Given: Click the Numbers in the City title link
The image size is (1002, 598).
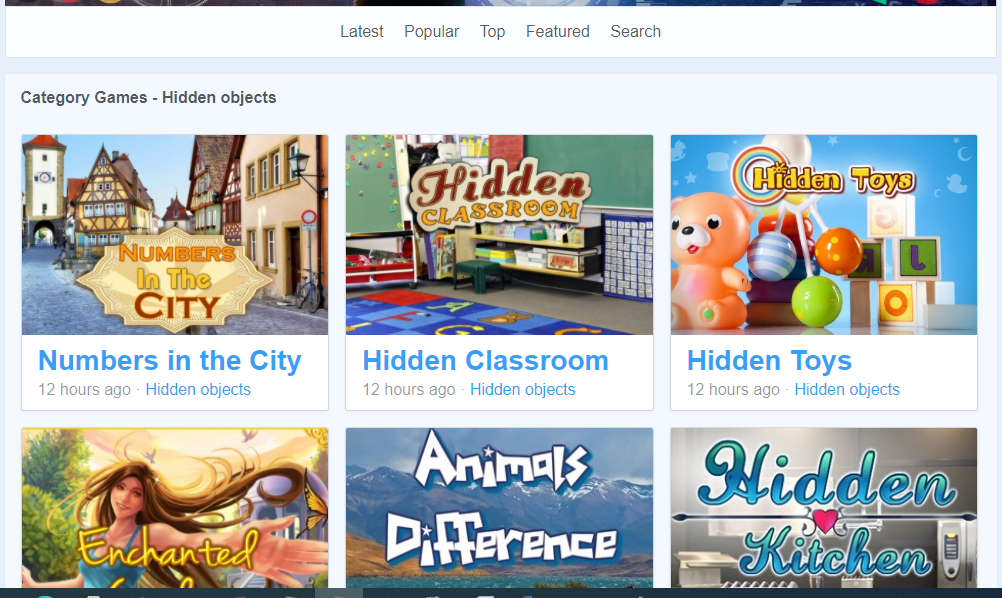Looking at the screenshot, I should point(170,361).
